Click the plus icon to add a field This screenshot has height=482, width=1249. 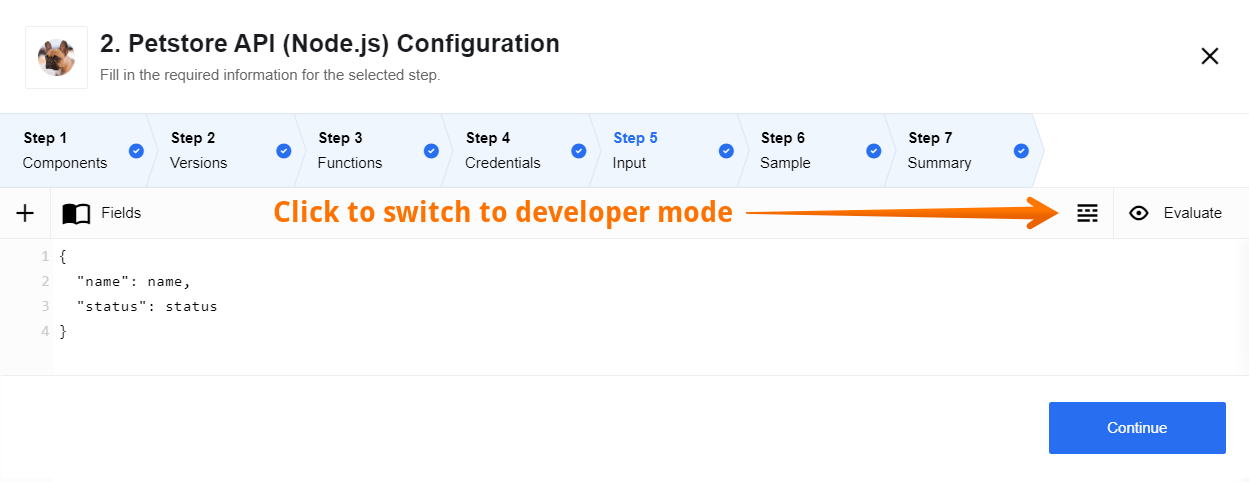(x=25, y=213)
